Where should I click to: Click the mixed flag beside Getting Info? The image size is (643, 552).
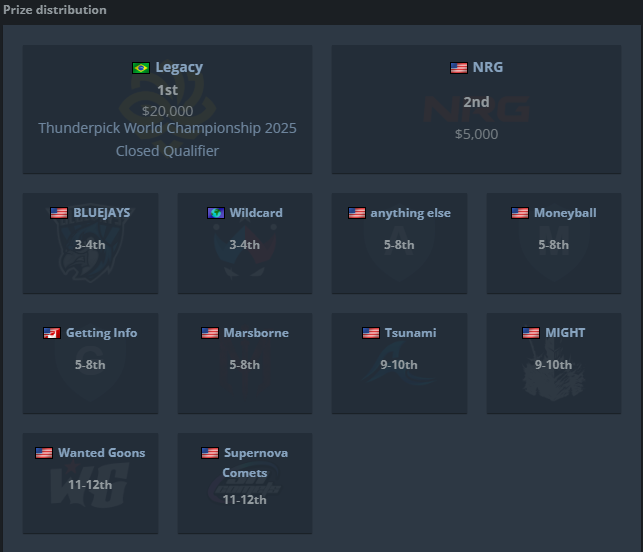pyautogui.click(x=52, y=333)
